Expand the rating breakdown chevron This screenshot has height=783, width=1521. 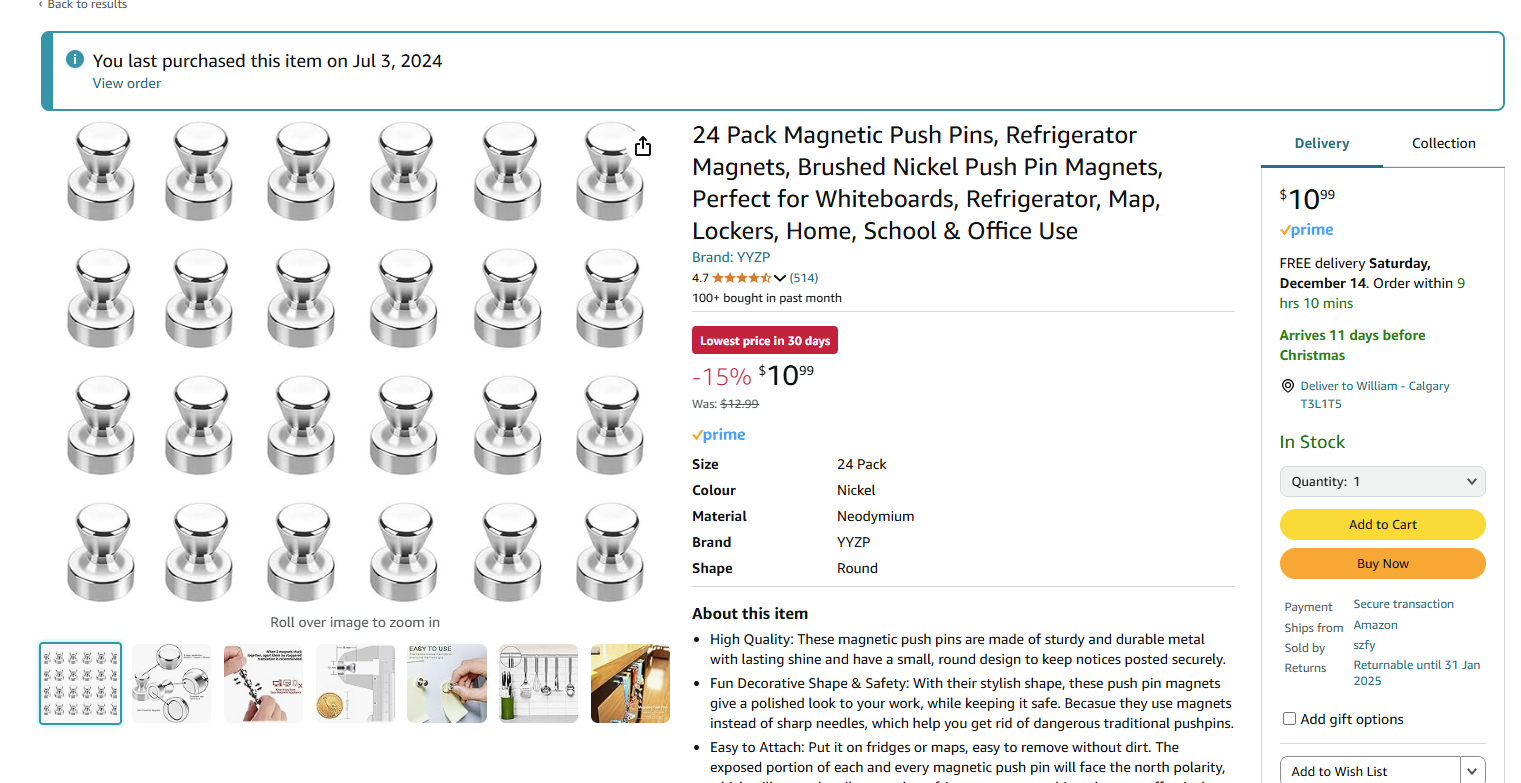(780, 278)
